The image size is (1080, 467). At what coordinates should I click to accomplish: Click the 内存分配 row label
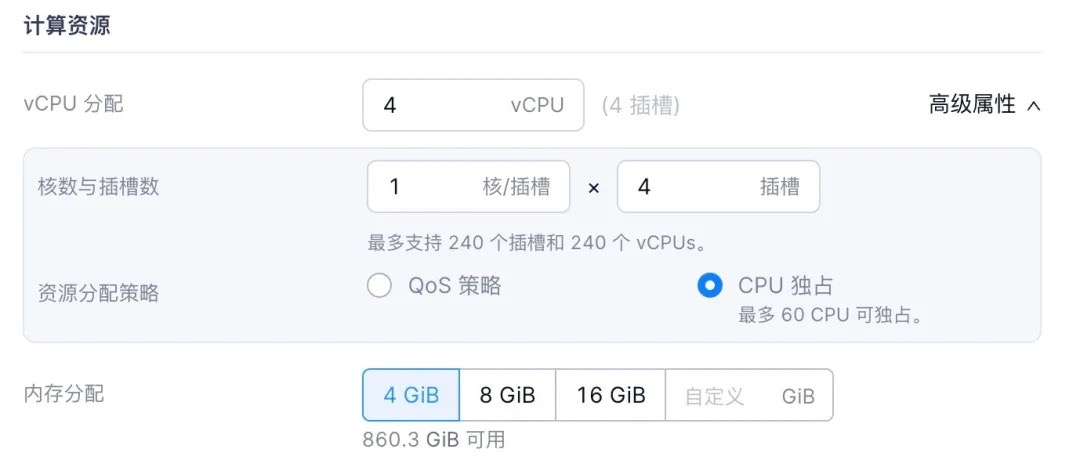(x=63, y=394)
